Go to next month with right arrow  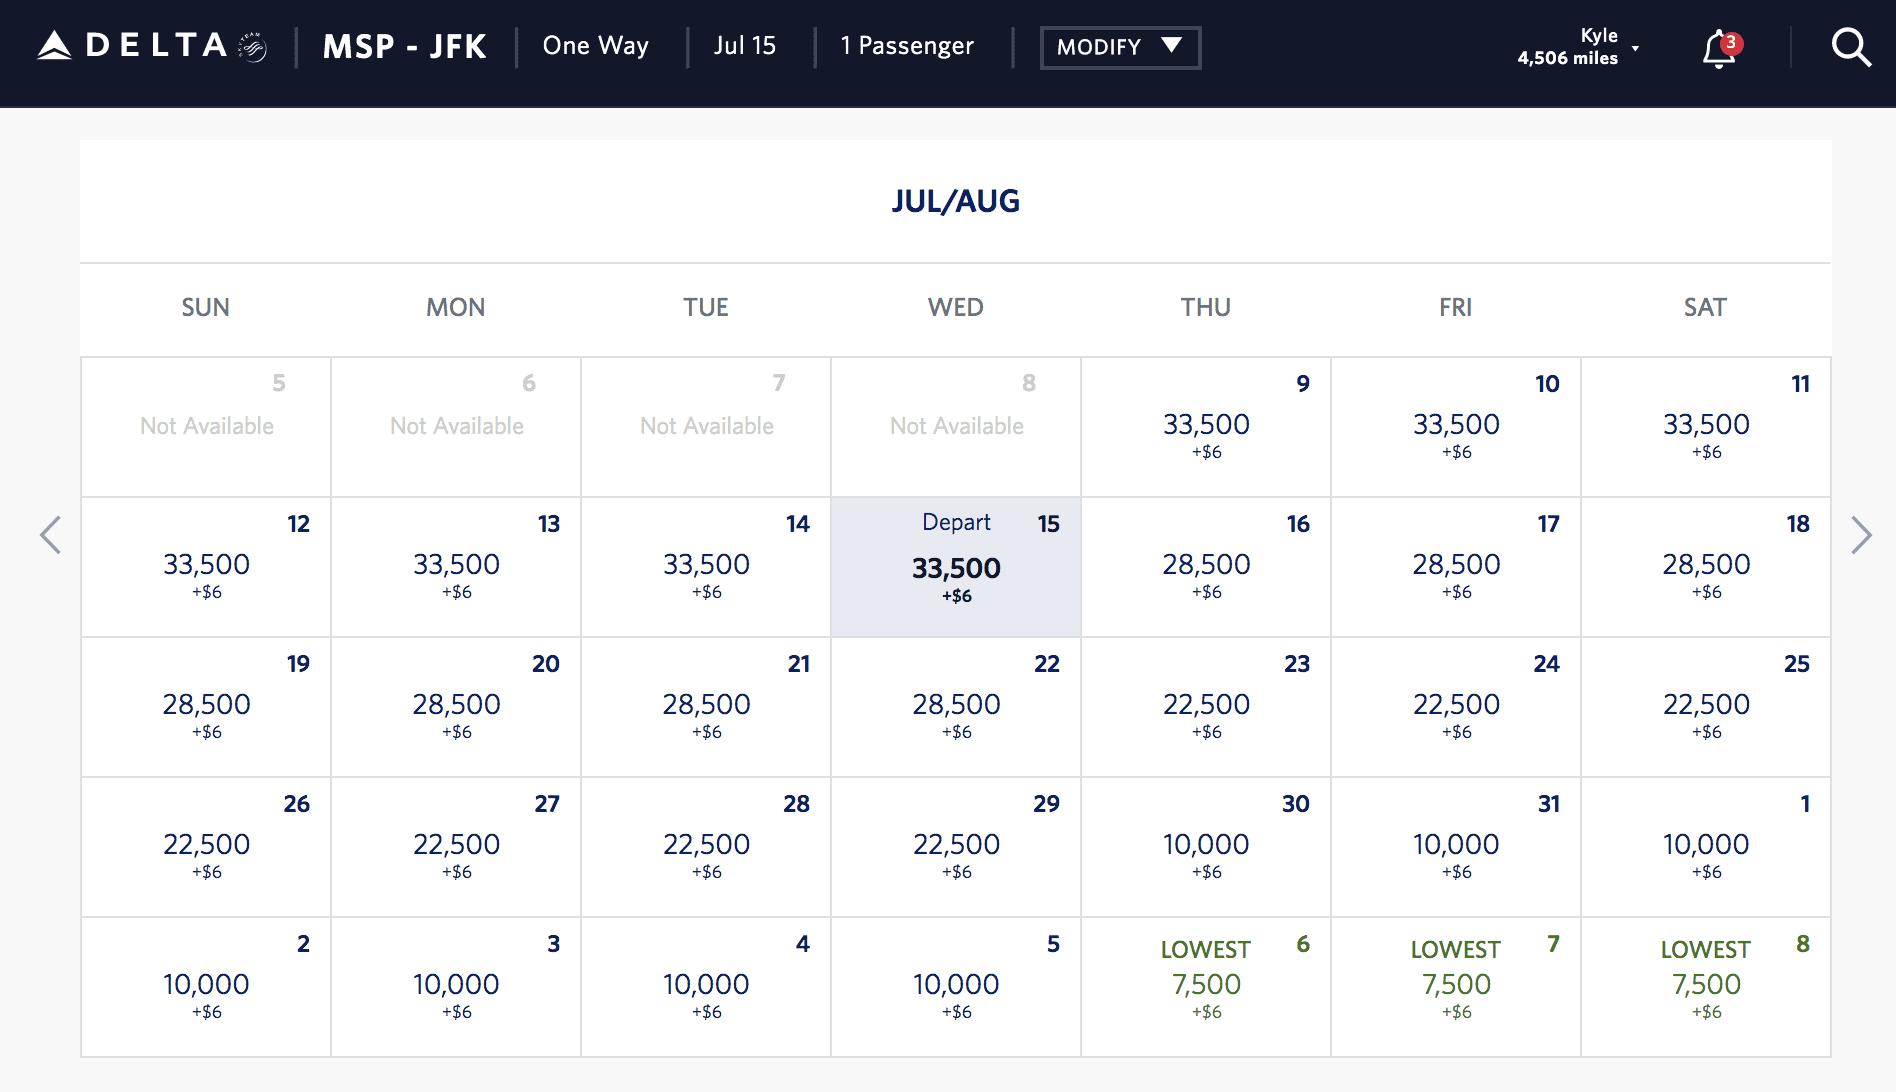coord(1862,535)
